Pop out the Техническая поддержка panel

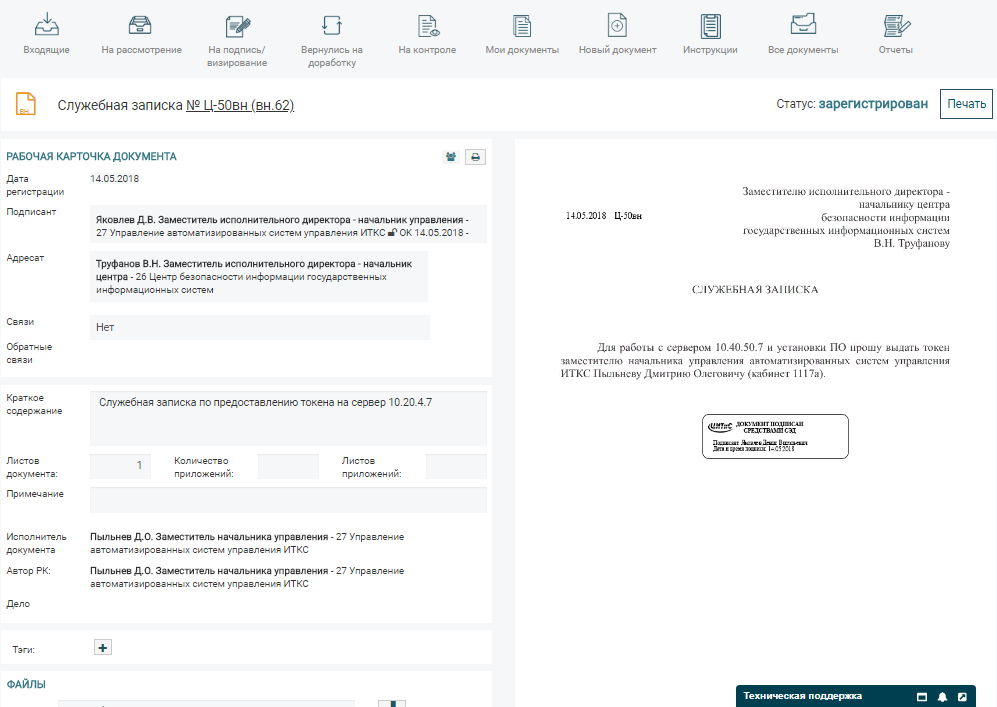pos(962,696)
